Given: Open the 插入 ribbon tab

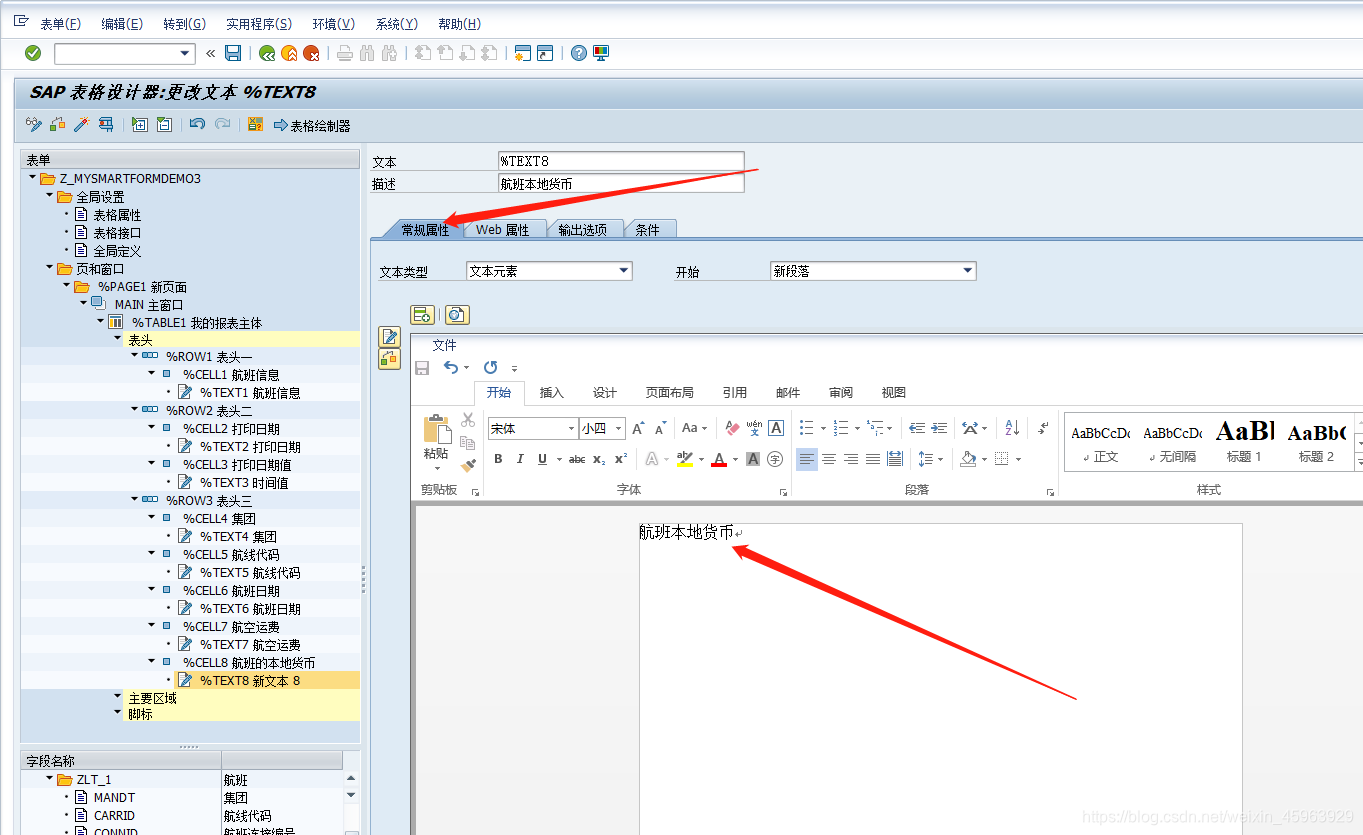Looking at the screenshot, I should click(x=552, y=392).
